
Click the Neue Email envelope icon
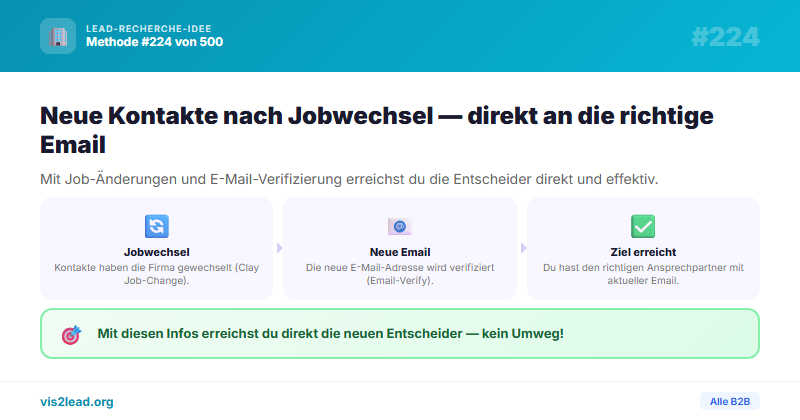pos(400,226)
